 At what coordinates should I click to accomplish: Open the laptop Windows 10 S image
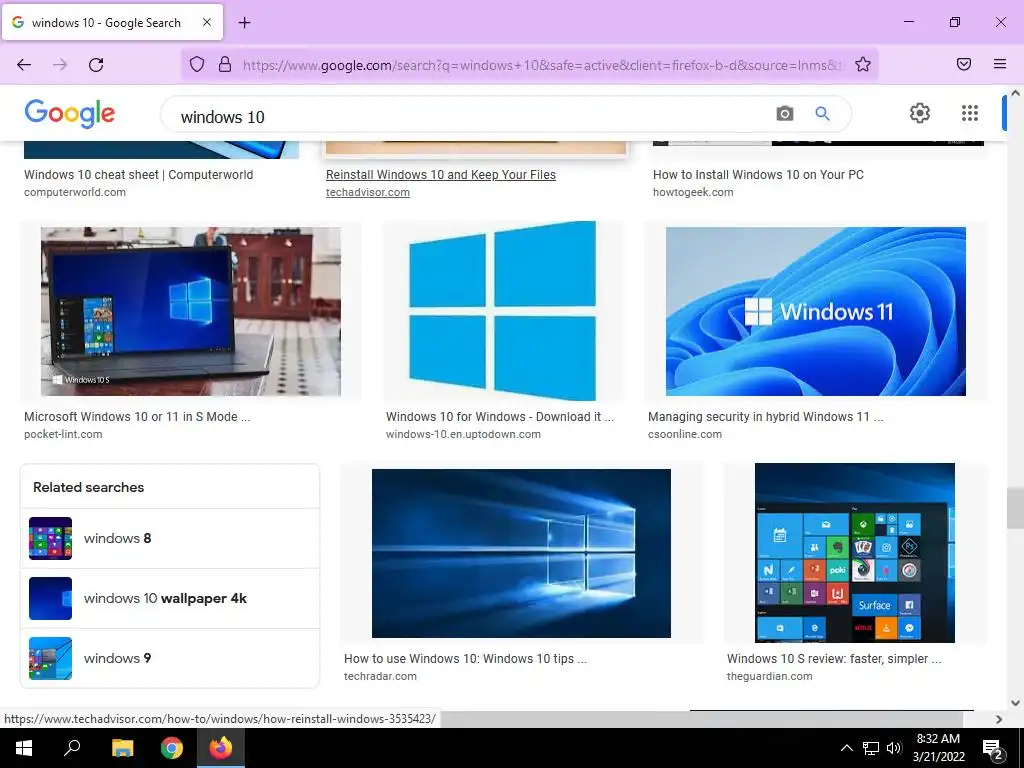[x=191, y=312]
